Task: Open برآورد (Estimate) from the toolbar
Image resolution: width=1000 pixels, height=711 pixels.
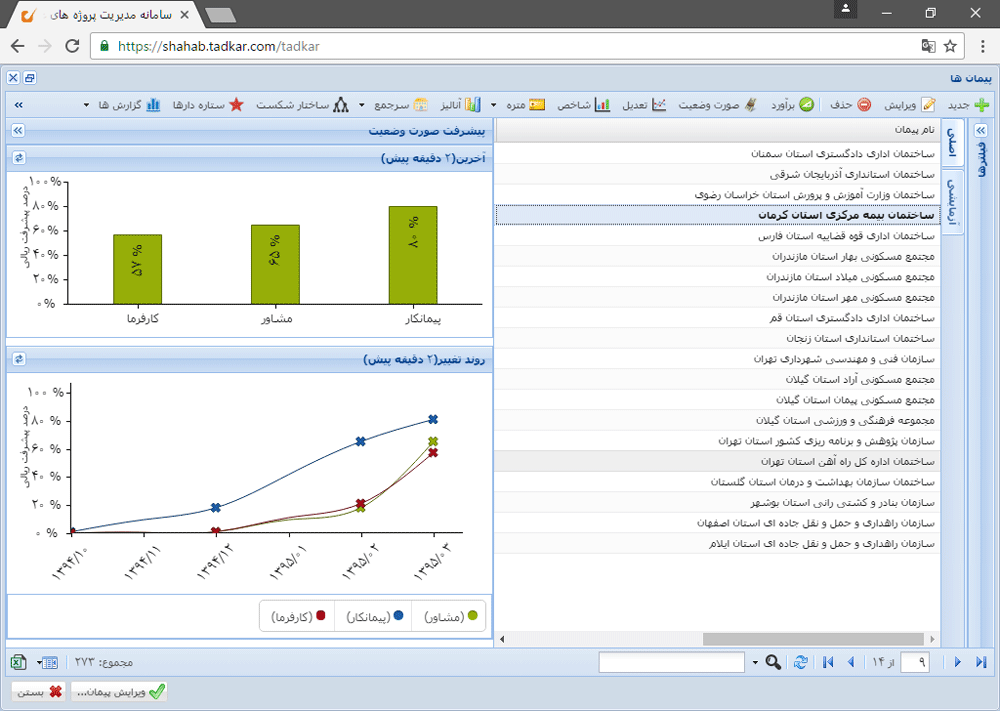Action: 806,105
